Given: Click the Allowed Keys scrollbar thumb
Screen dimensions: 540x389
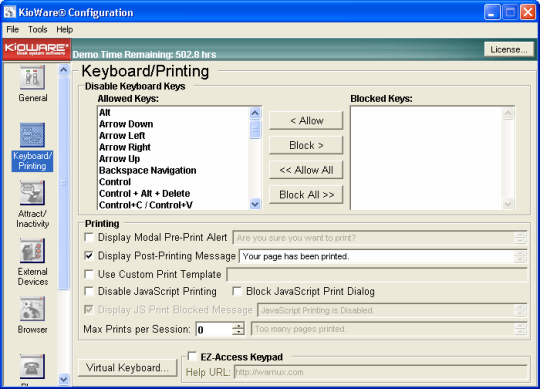Looking at the screenshot, I should click(x=255, y=129).
